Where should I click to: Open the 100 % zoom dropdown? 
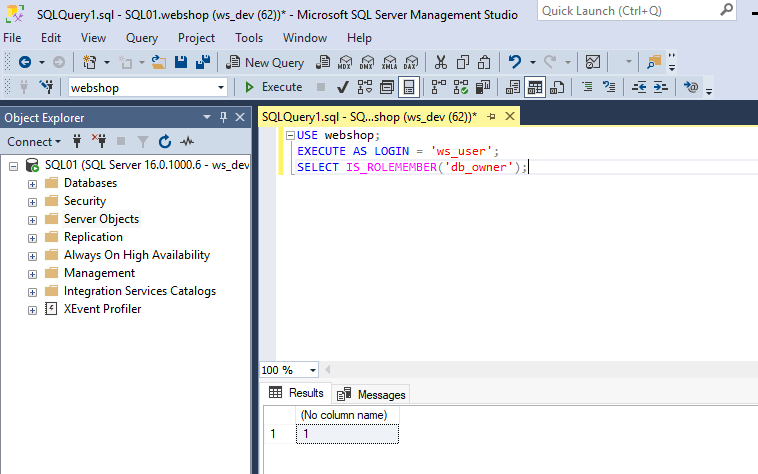pos(313,370)
